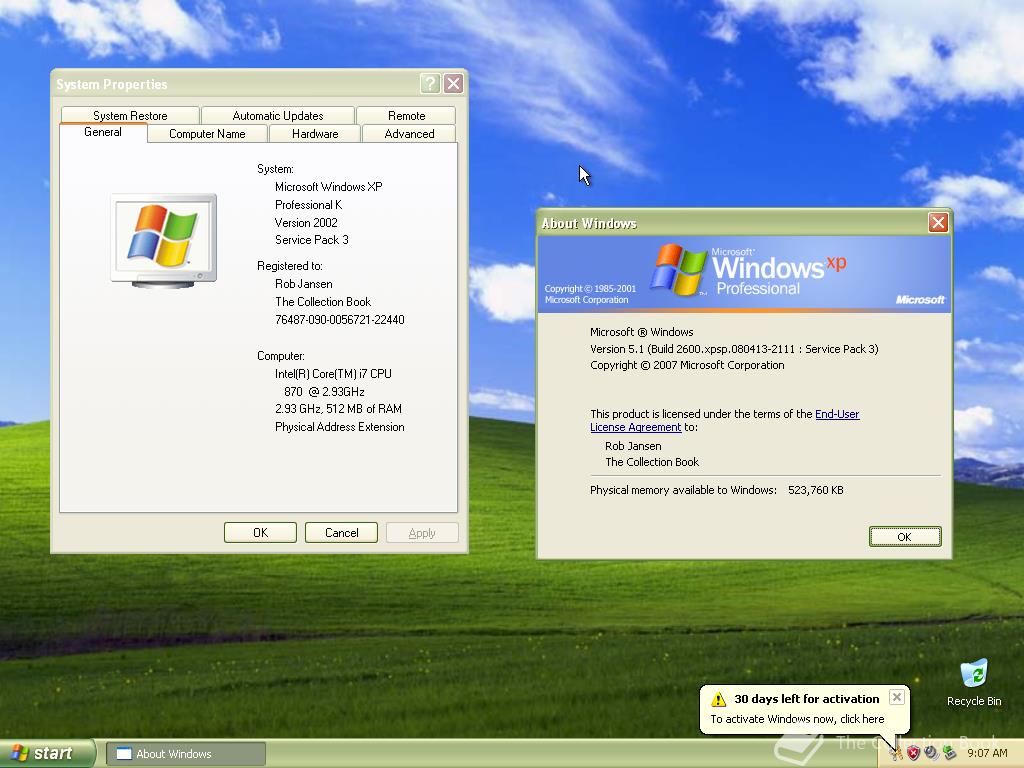The height and width of the screenshot is (768, 1024).
Task: Click the volume speaker tray icon
Action: 931,754
